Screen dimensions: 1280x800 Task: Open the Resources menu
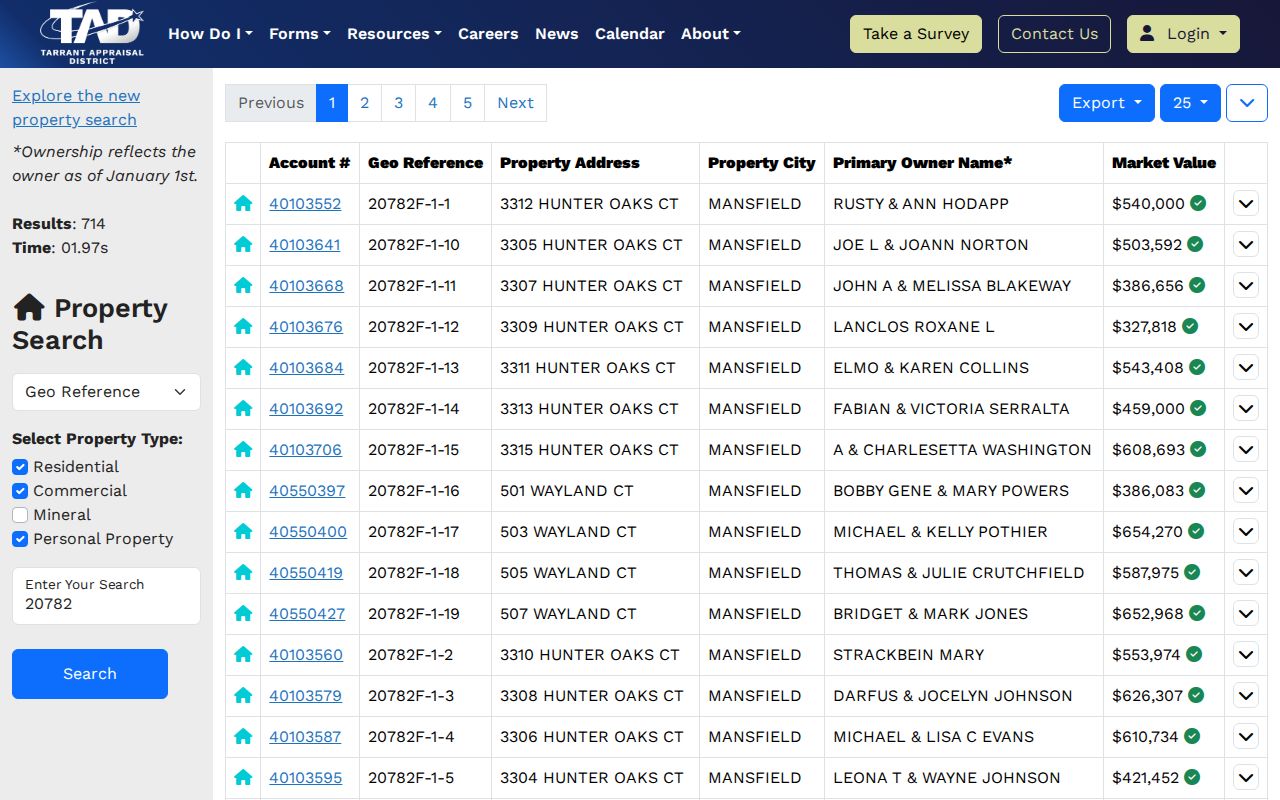point(394,34)
